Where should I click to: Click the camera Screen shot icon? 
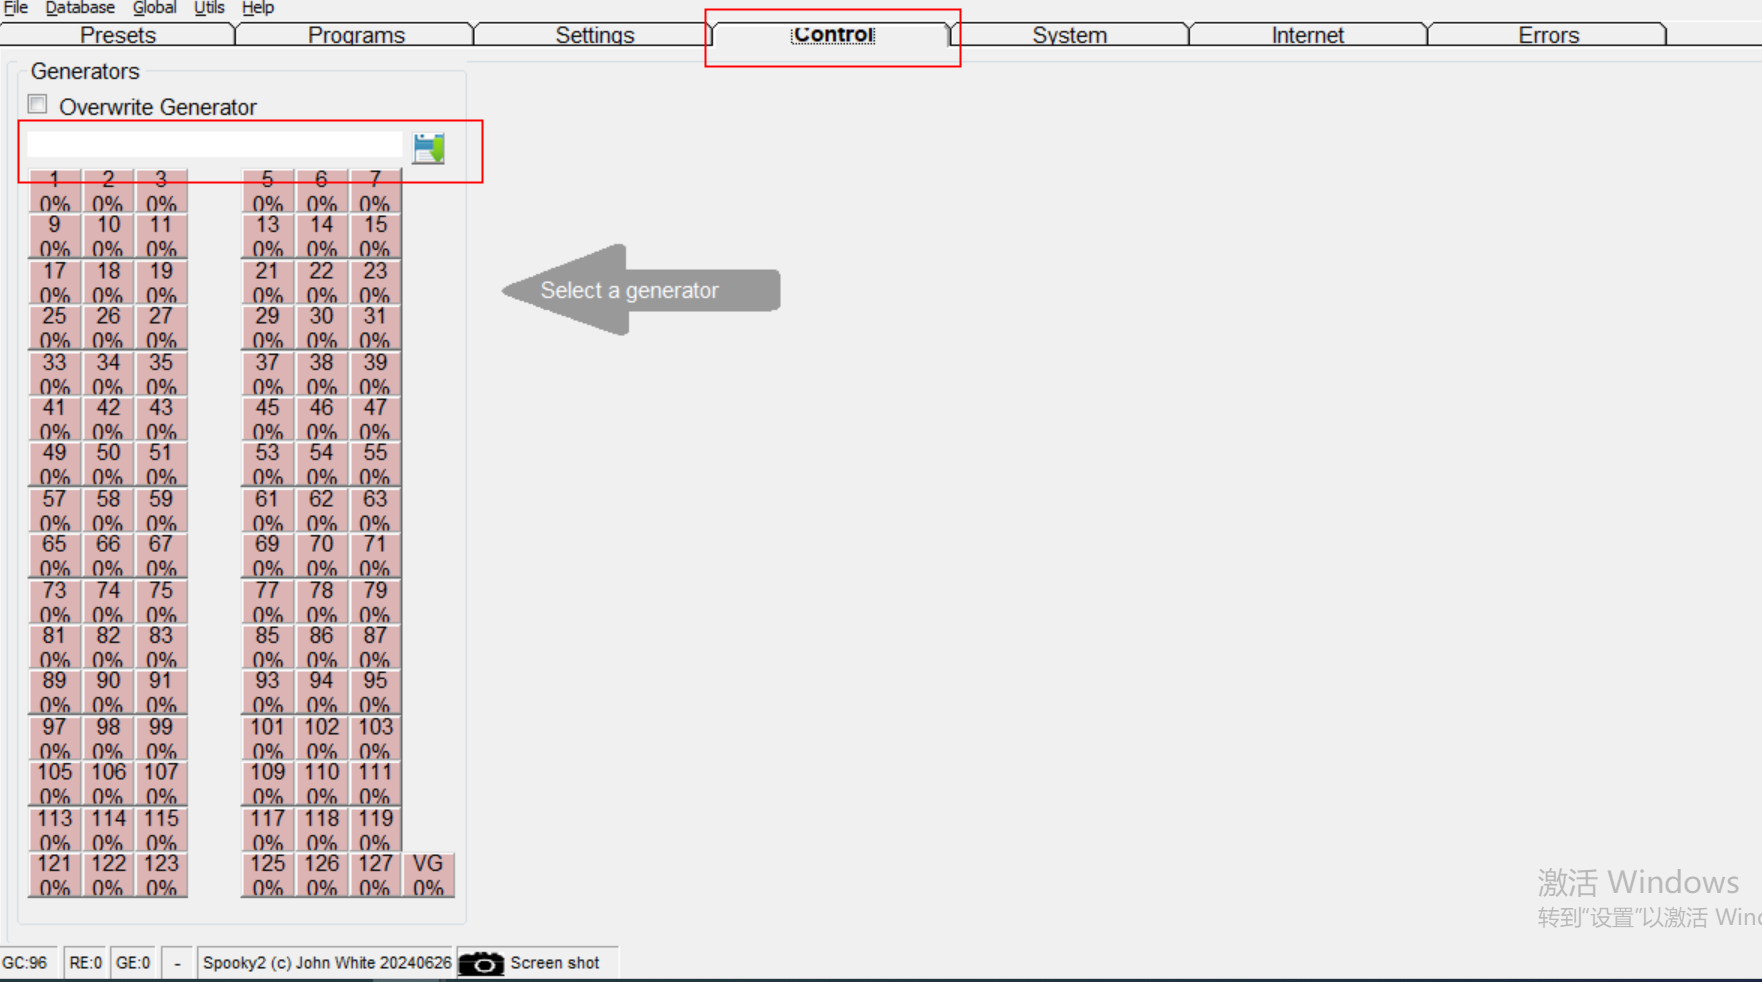pyautogui.click(x=481, y=963)
